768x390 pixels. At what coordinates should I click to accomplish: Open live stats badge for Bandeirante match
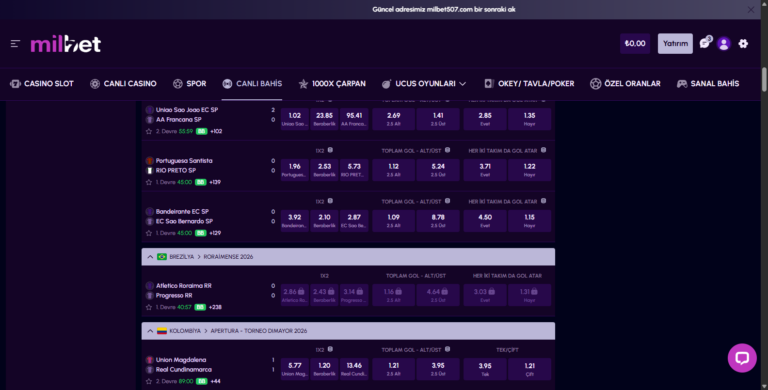pyautogui.click(x=200, y=233)
